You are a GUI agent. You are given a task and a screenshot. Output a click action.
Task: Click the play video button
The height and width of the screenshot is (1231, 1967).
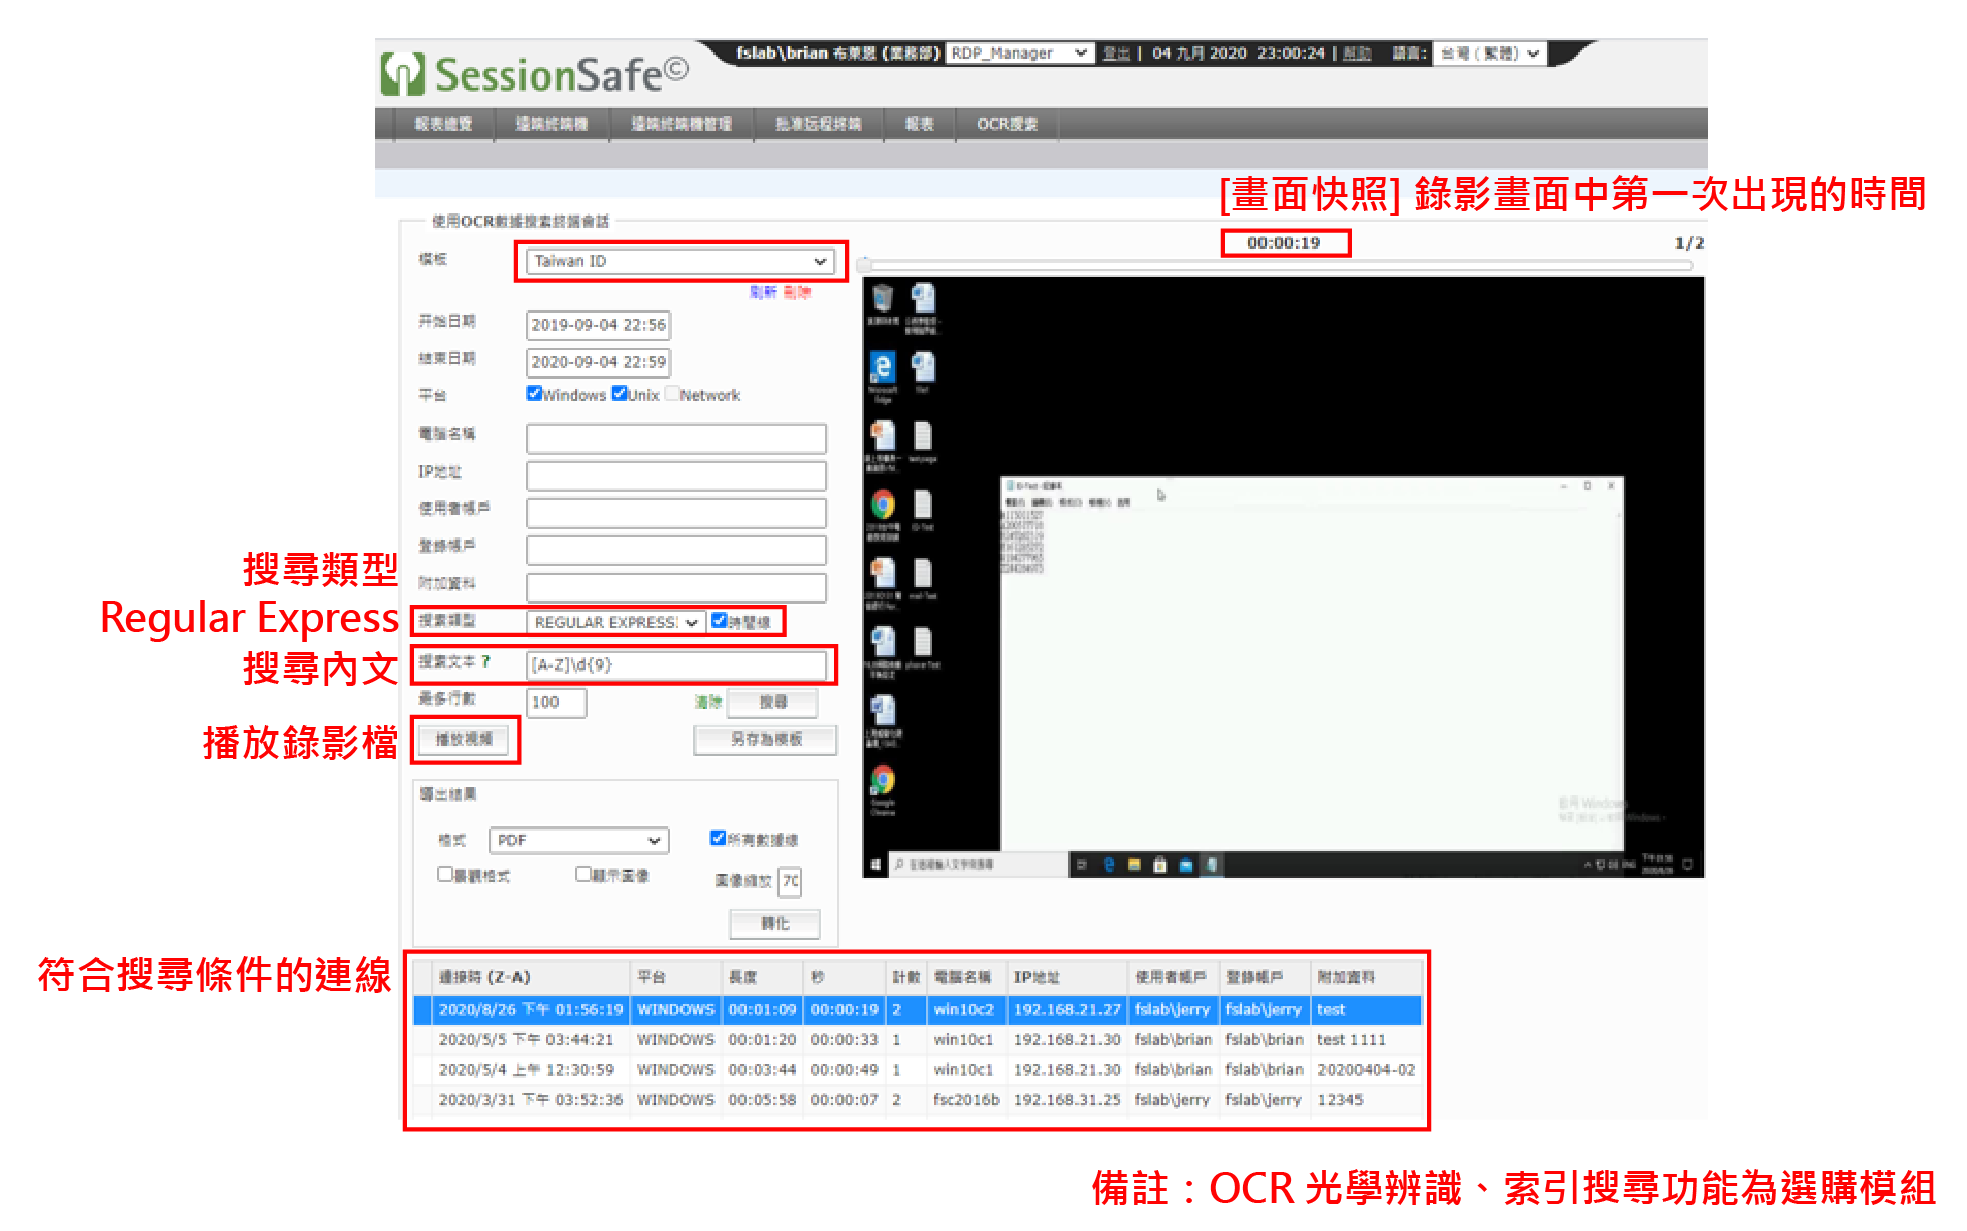[x=464, y=740]
